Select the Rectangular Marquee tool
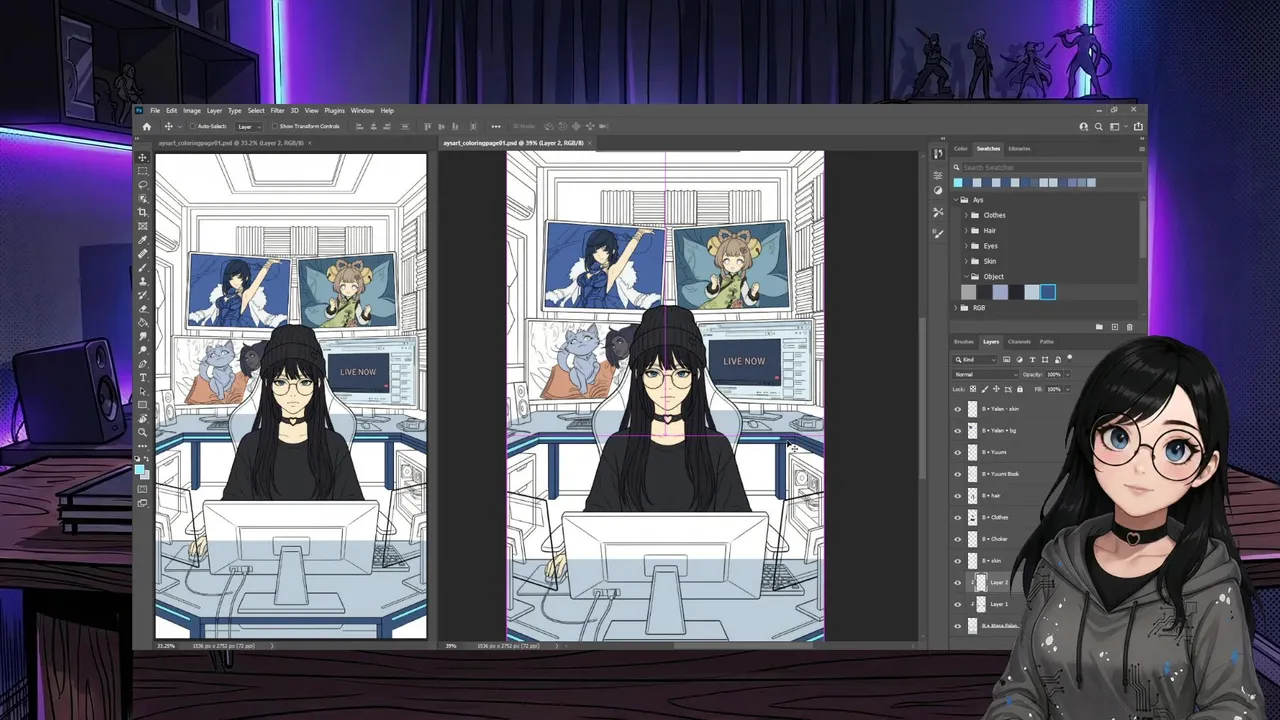 click(142, 170)
